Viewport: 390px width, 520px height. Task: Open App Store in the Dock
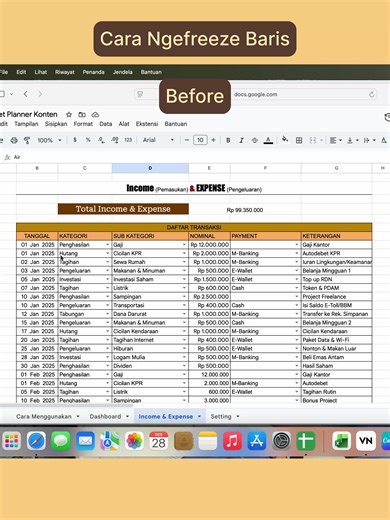(257, 441)
